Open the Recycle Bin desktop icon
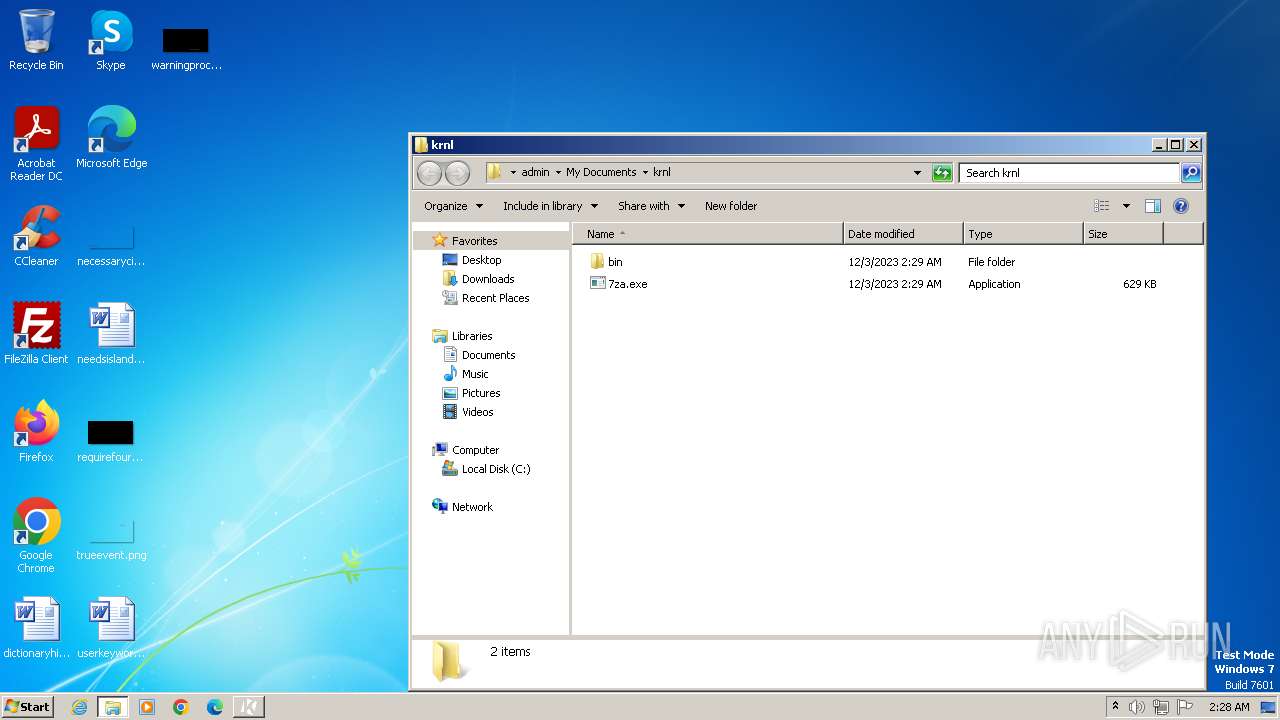 (36, 40)
